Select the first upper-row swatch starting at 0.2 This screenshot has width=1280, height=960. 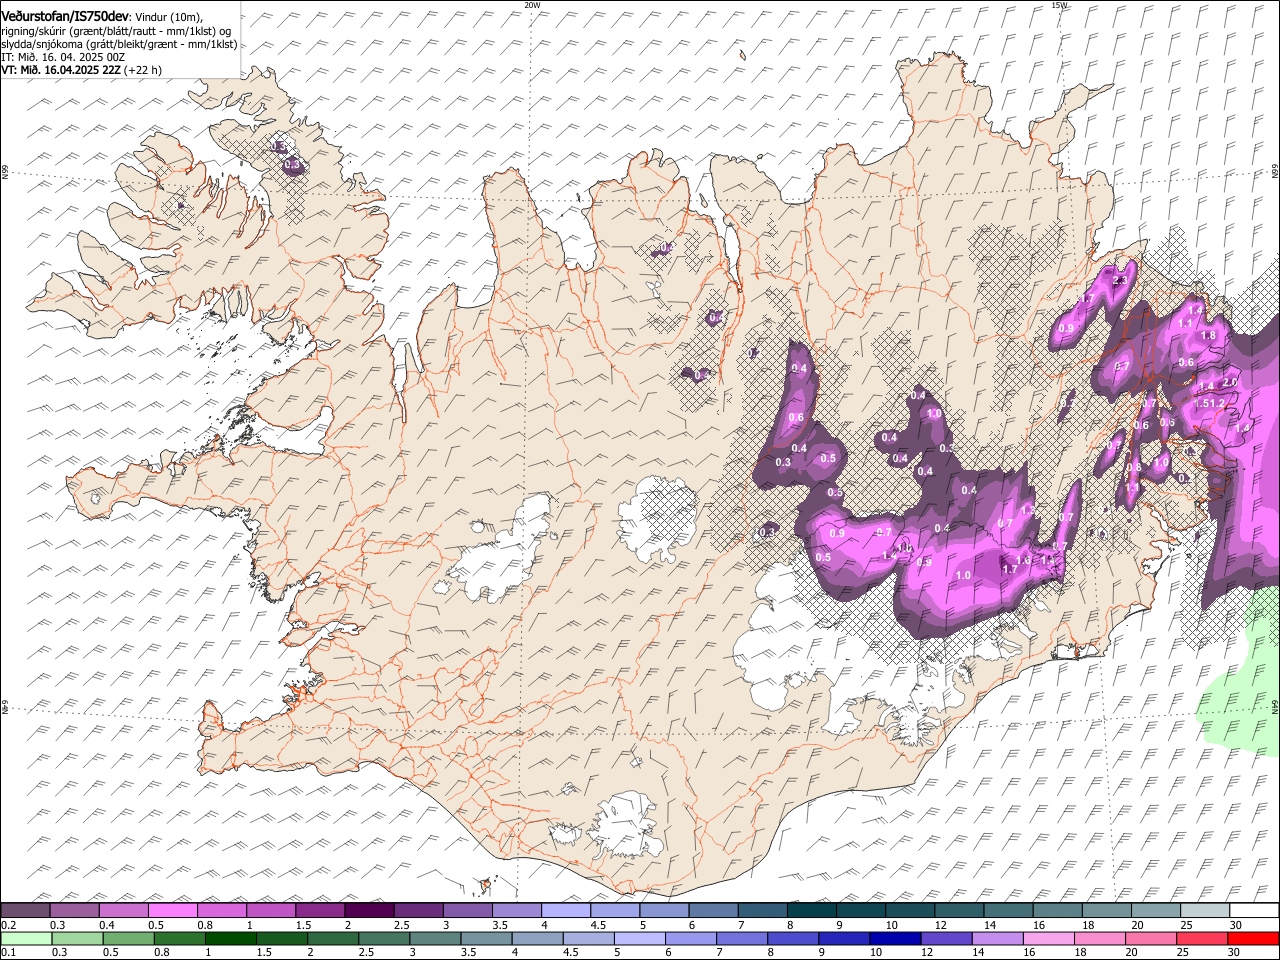click(26, 911)
